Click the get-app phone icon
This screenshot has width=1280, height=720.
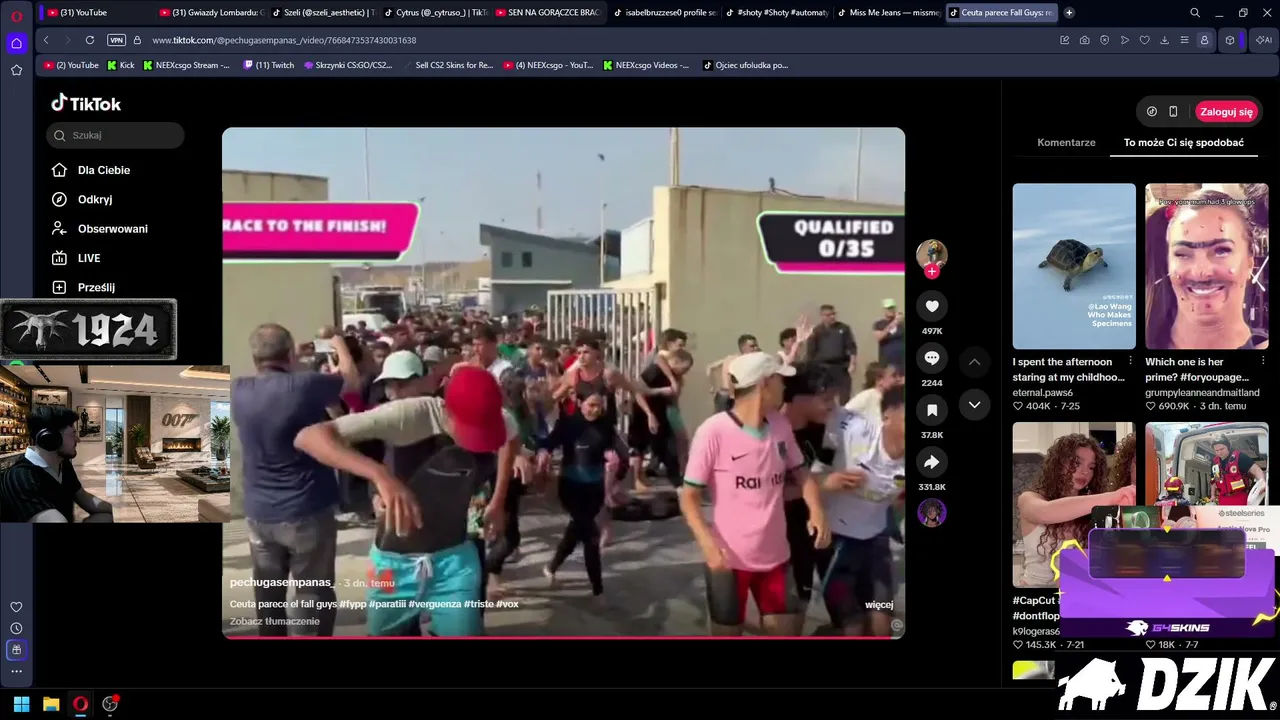(1173, 112)
